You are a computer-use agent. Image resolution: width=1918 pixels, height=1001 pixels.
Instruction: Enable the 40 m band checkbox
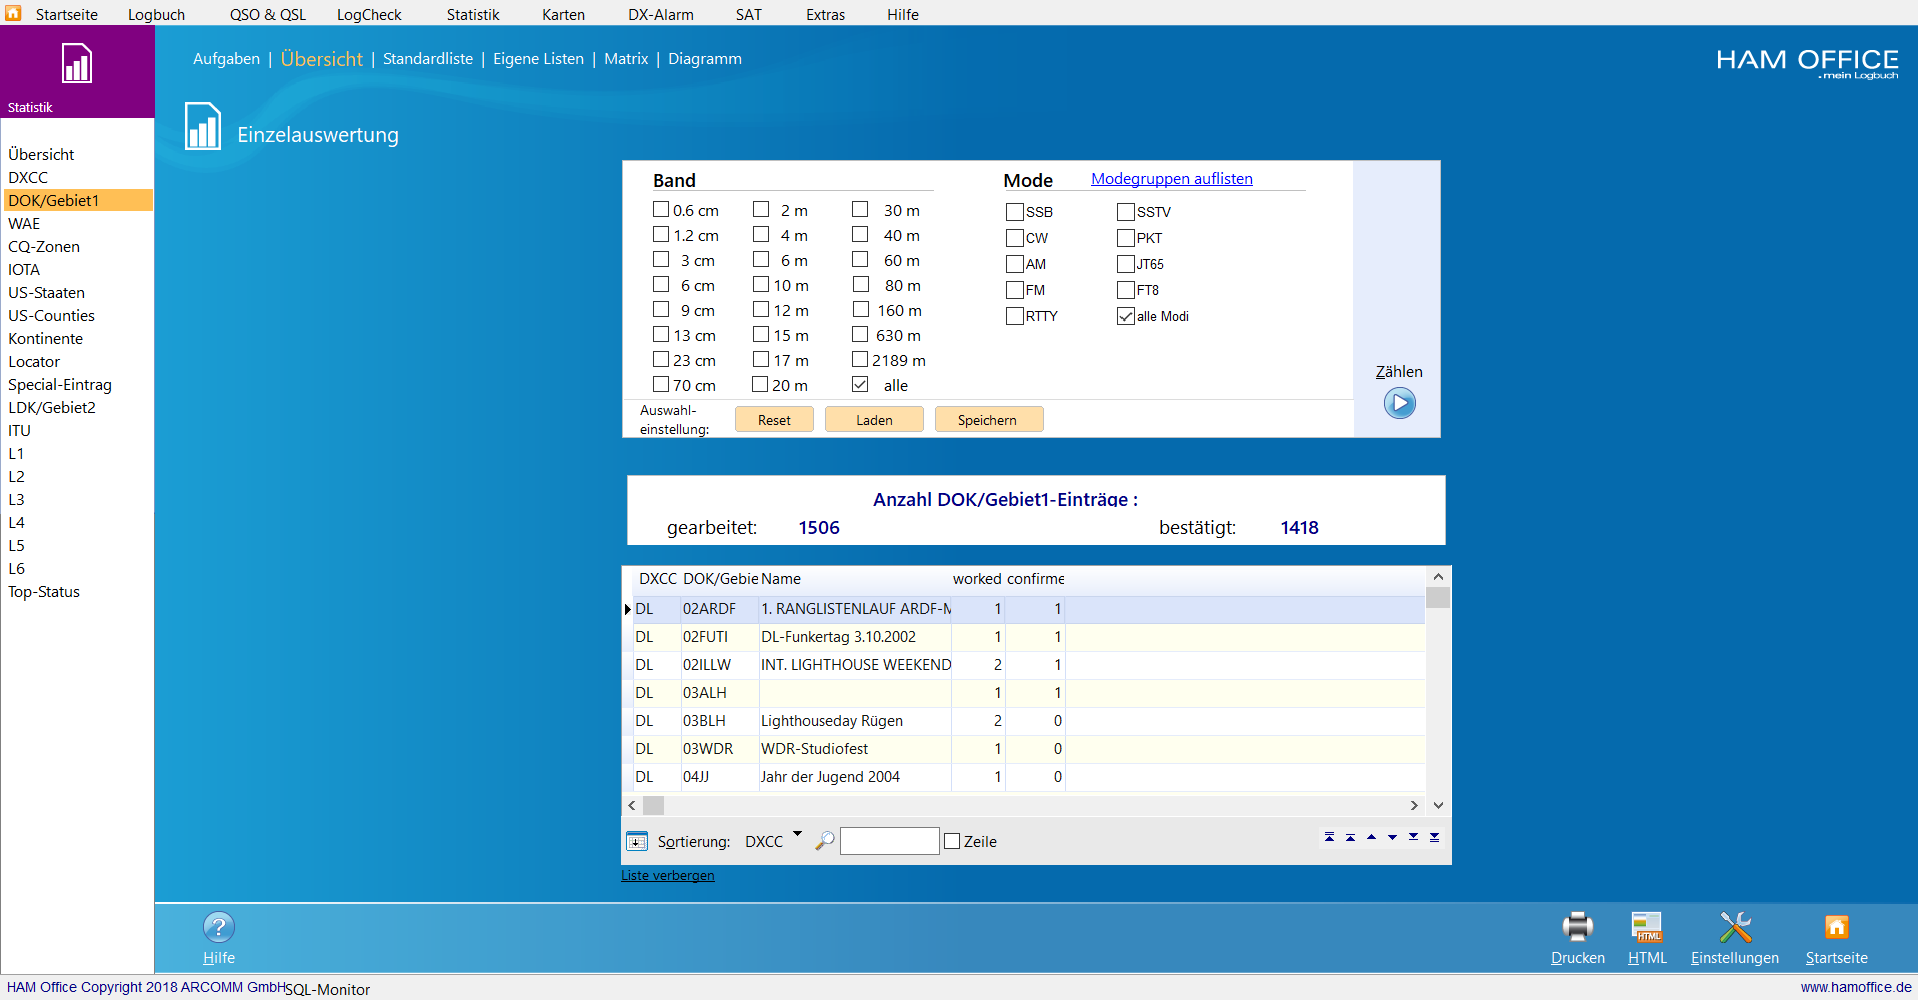(860, 235)
